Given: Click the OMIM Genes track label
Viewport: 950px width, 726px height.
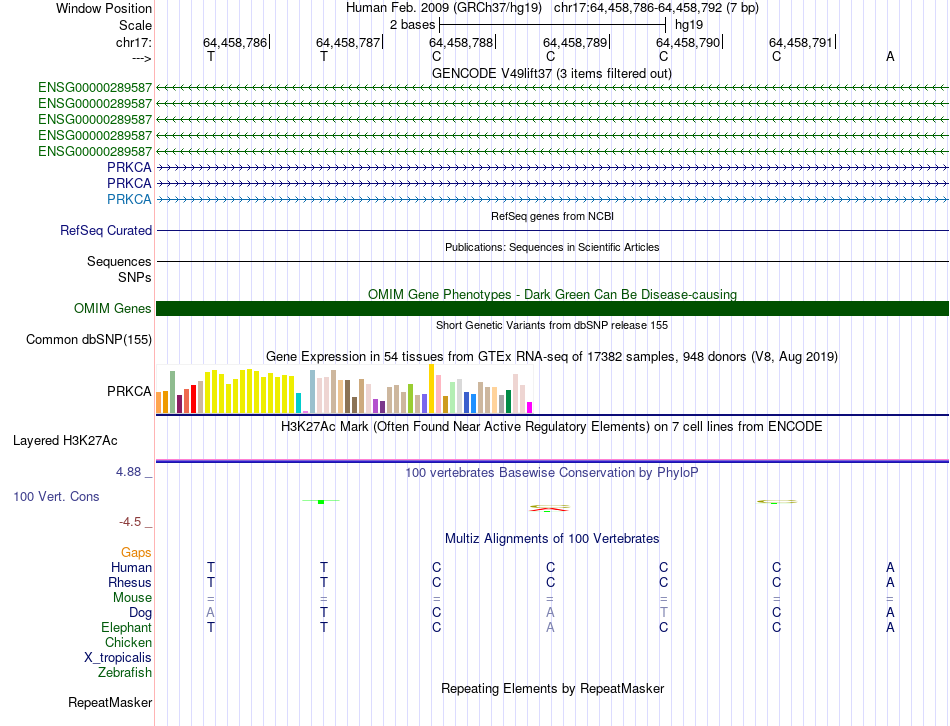Looking at the screenshot, I should click(x=112, y=308).
